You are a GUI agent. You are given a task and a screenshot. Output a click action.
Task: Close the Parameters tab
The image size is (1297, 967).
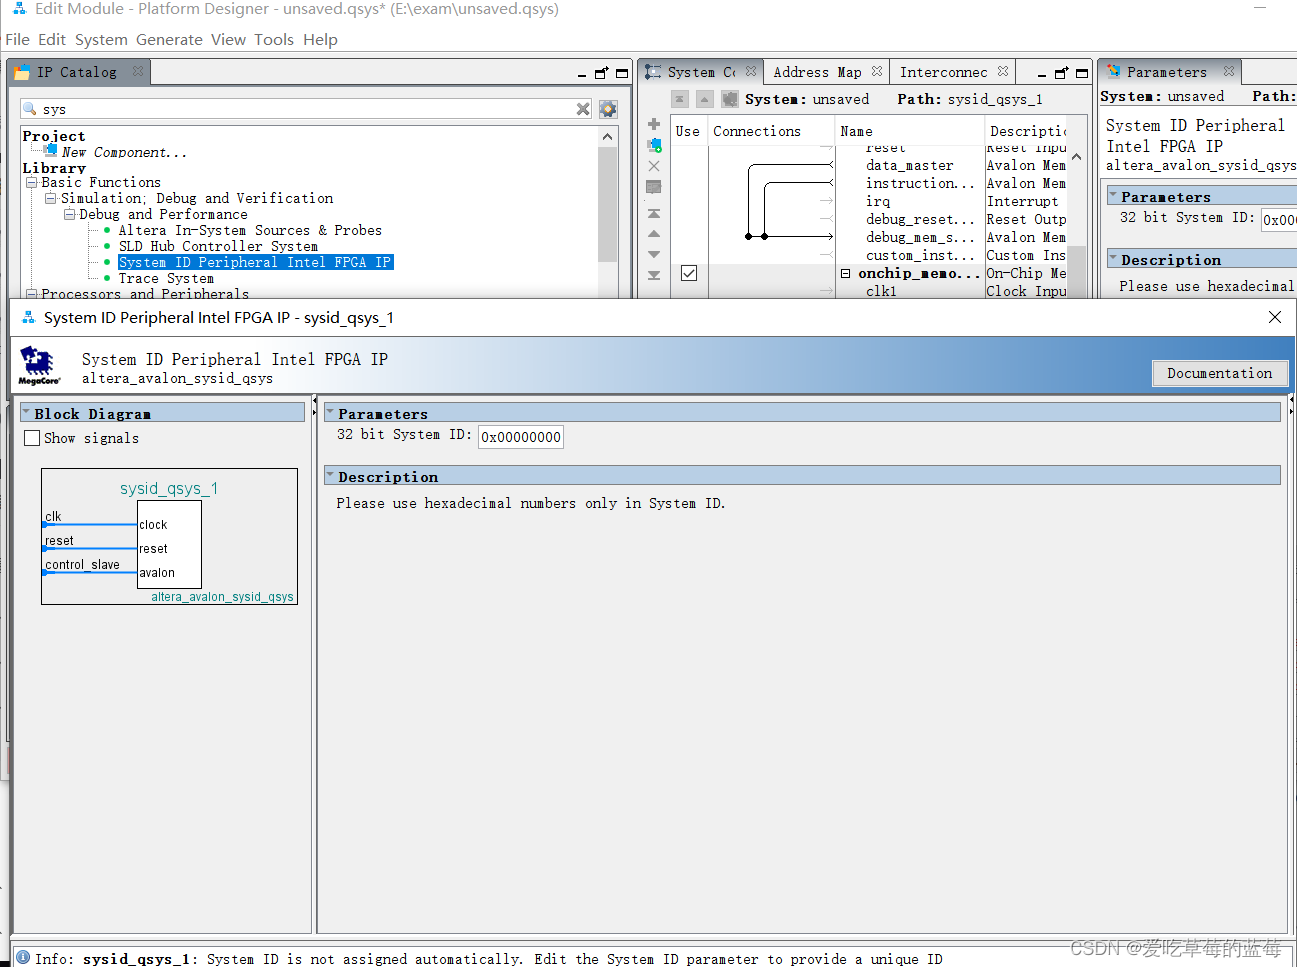(x=1229, y=71)
